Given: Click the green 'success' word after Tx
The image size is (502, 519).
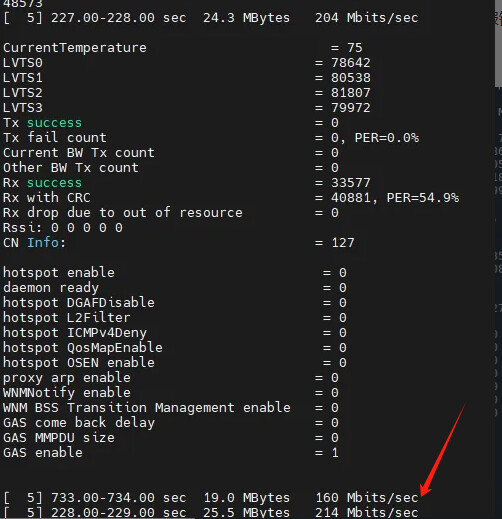Looking at the screenshot, I should (54, 123).
